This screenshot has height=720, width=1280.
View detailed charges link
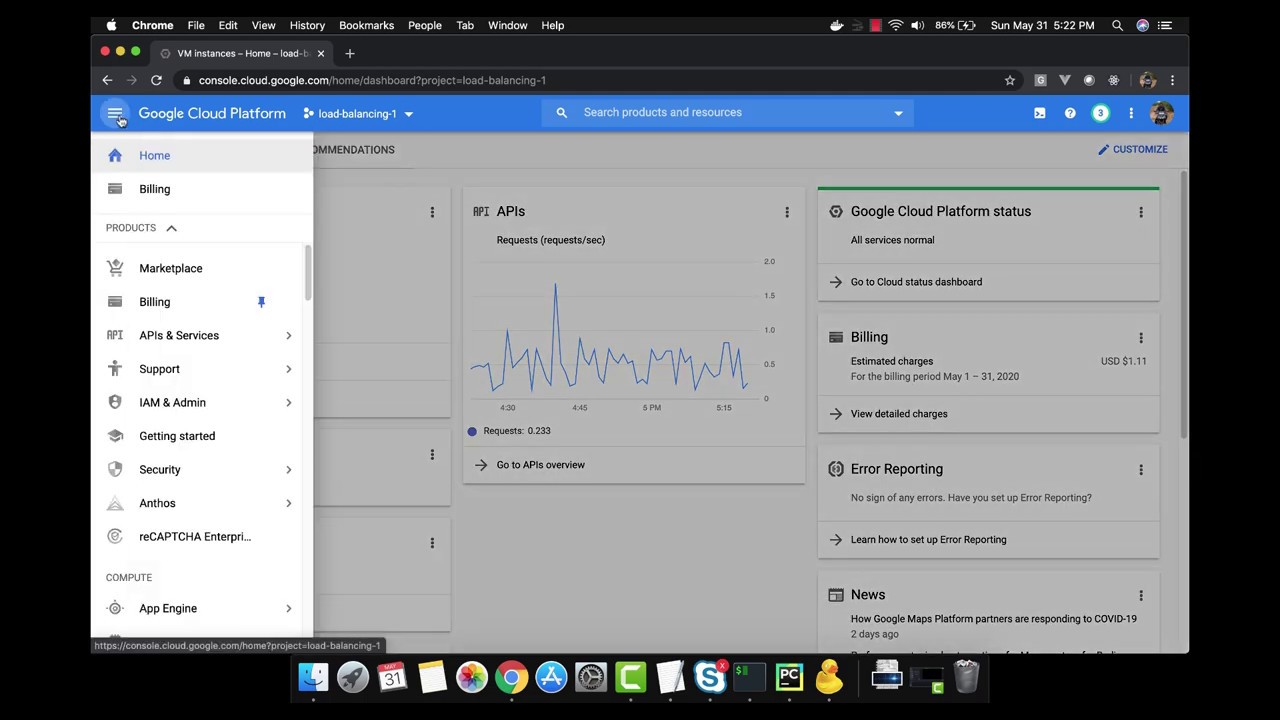click(x=899, y=414)
